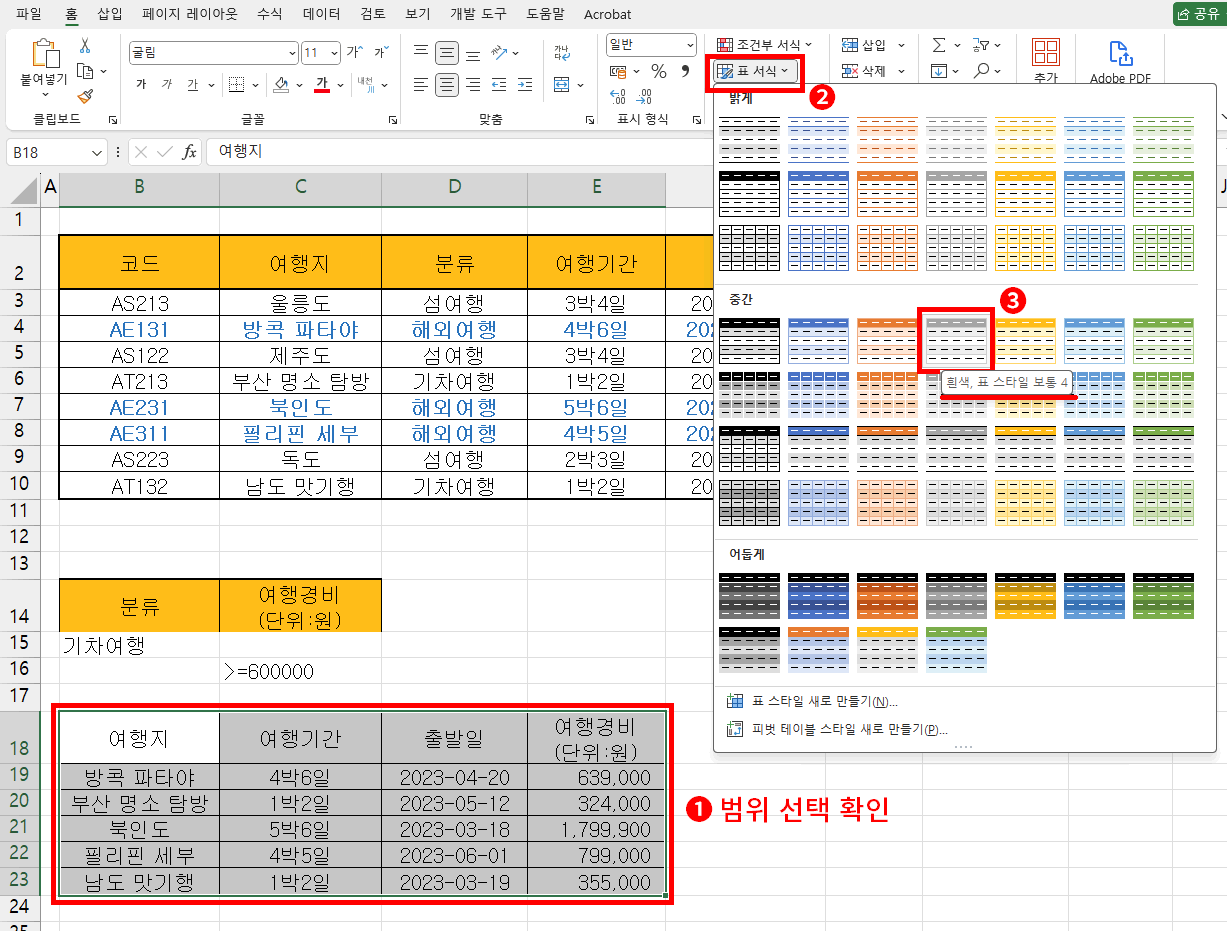Click the text orientation icon
The width and height of the screenshot is (1227, 931).
coord(500,52)
